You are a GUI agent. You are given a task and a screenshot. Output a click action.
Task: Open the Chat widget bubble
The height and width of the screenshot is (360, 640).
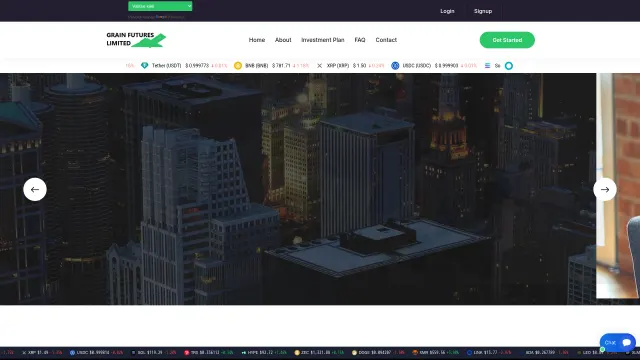[618, 343]
